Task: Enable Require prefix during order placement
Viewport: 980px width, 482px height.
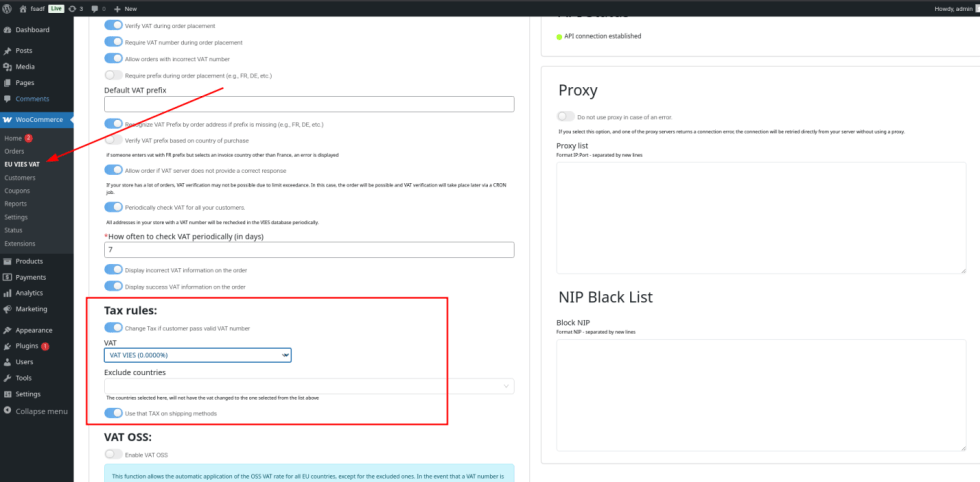Action: [113, 75]
